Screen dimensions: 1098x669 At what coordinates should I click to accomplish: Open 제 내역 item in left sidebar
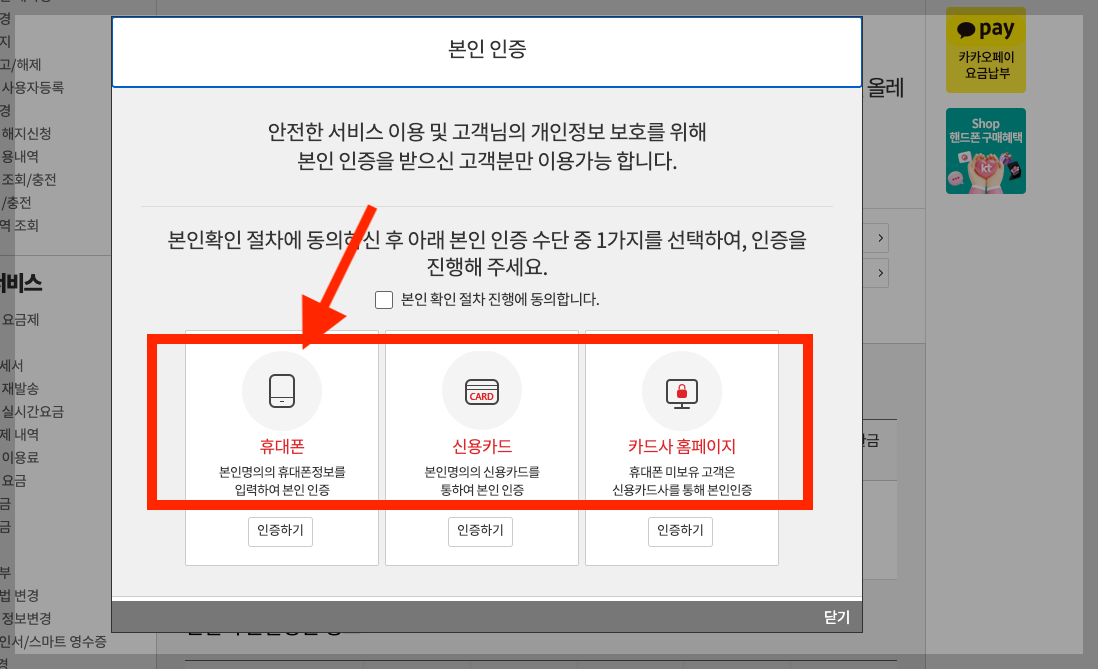(x=20, y=434)
